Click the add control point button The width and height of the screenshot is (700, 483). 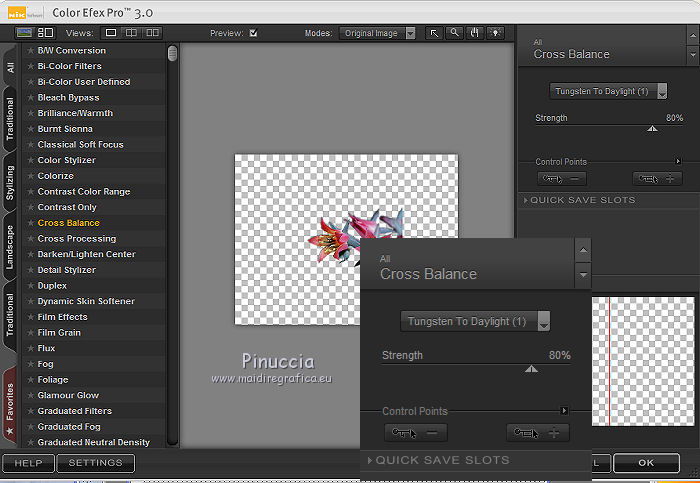pyautogui.click(x=657, y=179)
